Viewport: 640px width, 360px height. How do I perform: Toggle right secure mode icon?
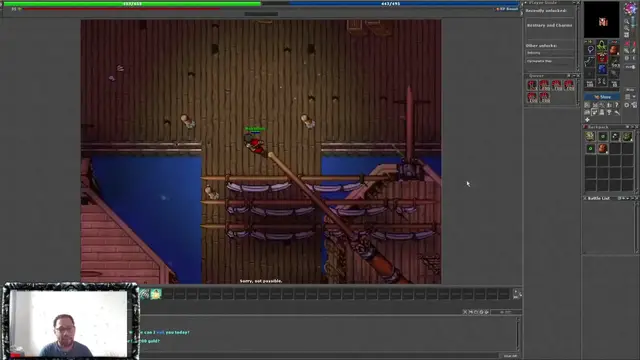click(x=634, y=58)
